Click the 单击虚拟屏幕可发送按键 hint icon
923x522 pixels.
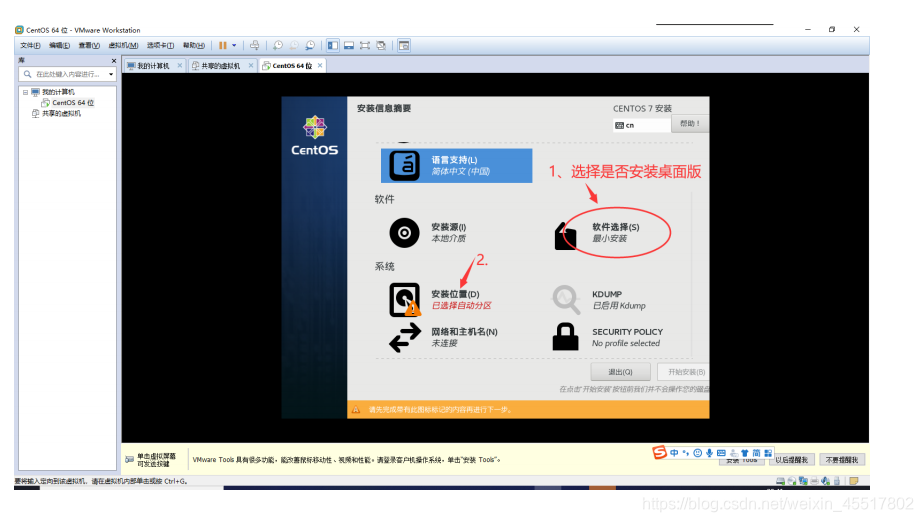pos(130,460)
